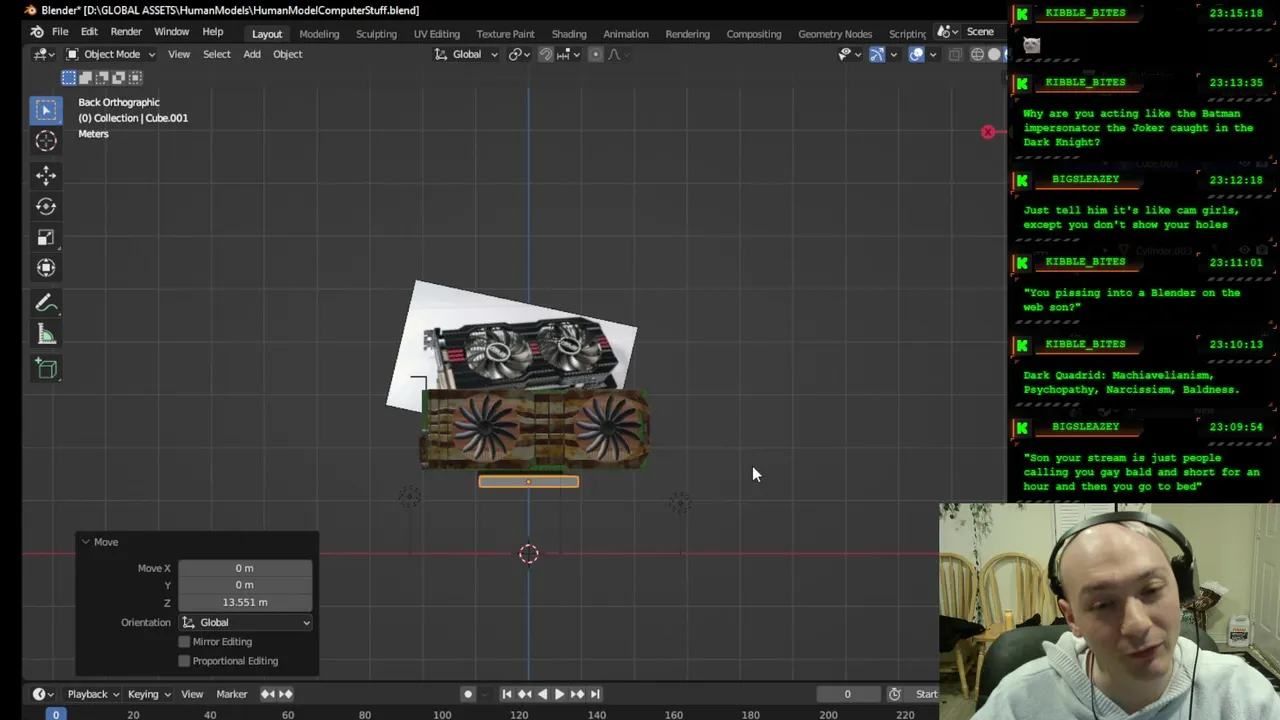Screen dimensions: 1280x720
Task: Select the Rotate tool
Action: (46, 206)
